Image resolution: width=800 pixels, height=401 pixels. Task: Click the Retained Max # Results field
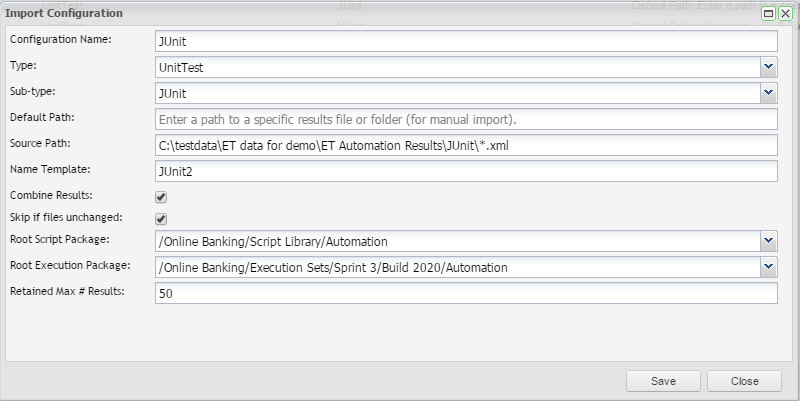click(x=466, y=293)
